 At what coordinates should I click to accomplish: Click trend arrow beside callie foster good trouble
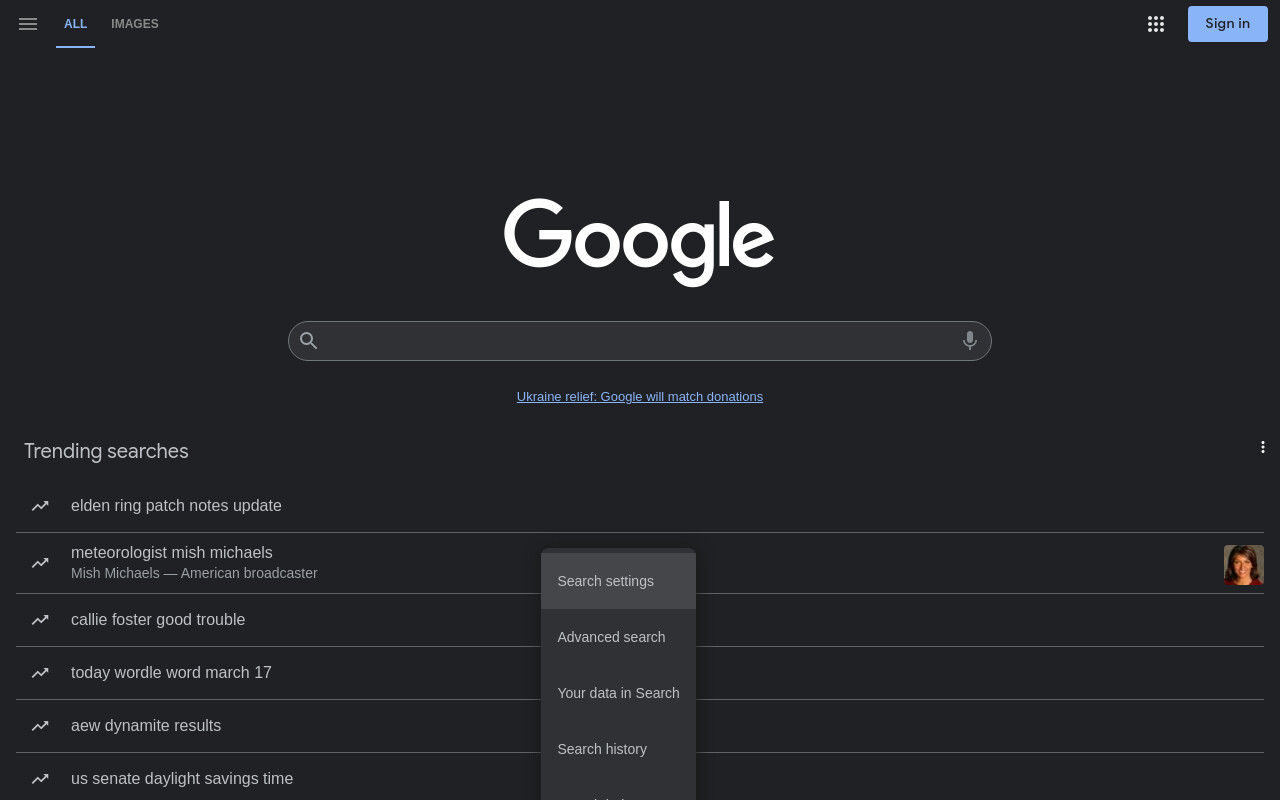[x=40, y=620]
